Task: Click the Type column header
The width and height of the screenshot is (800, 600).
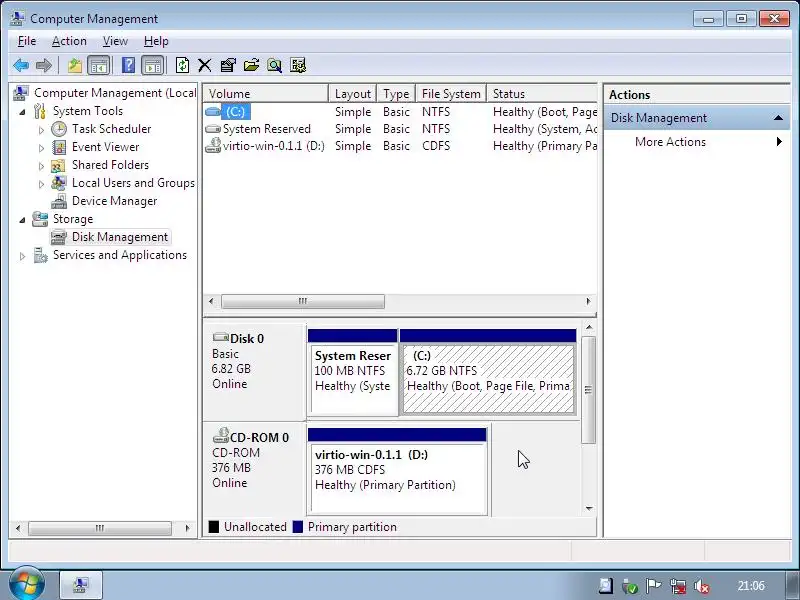Action: [x=396, y=93]
